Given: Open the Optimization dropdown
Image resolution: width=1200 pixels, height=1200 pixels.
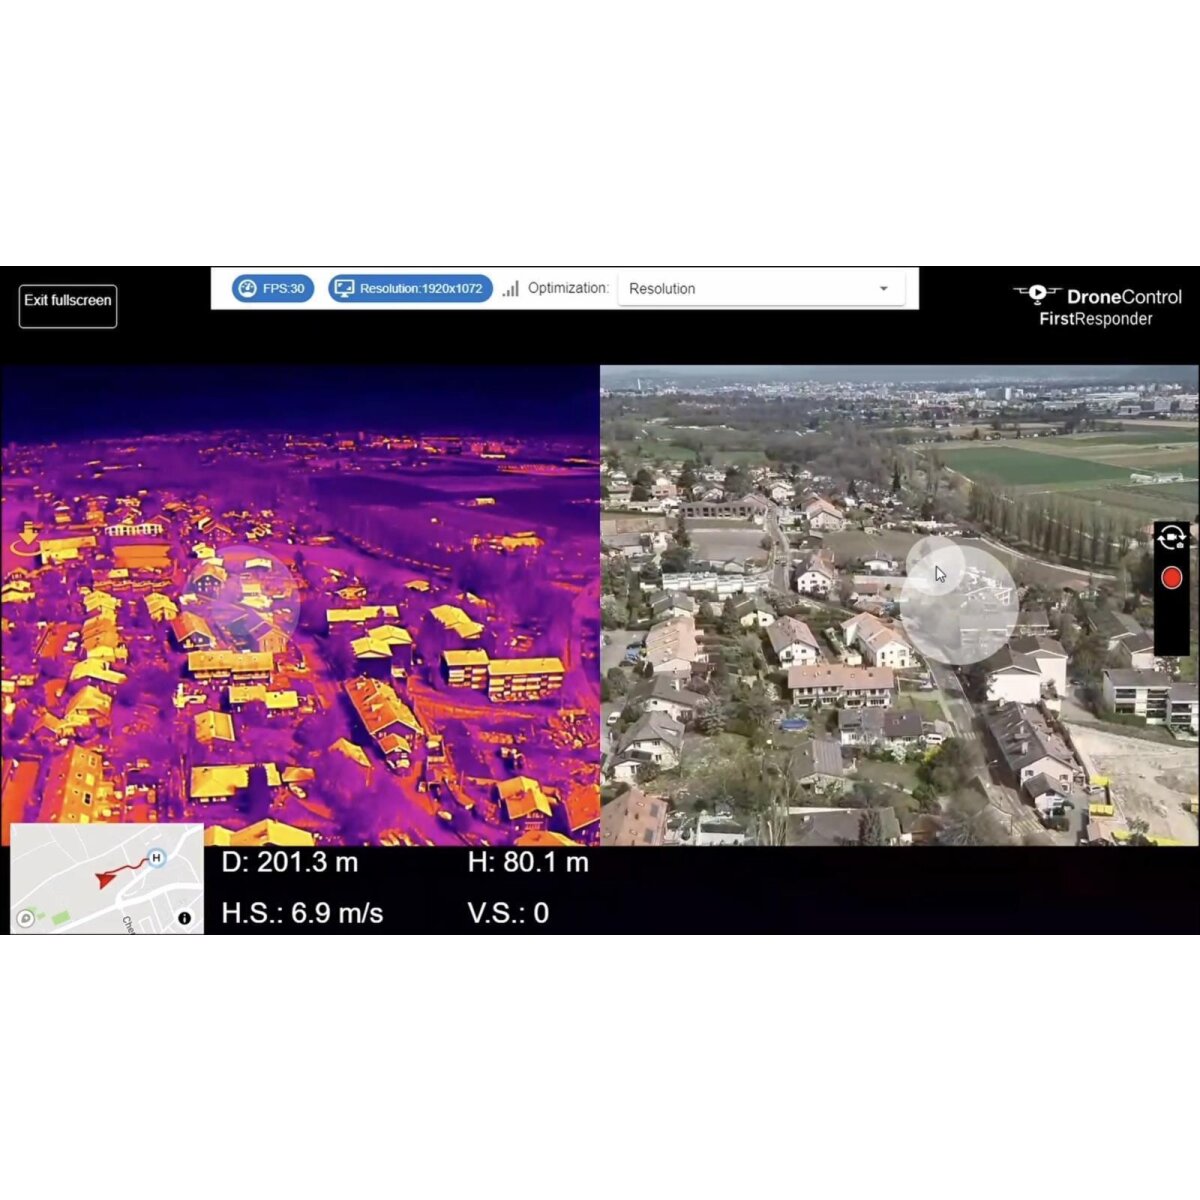Looking at the screenshot, I should click(x=760, y=289).
